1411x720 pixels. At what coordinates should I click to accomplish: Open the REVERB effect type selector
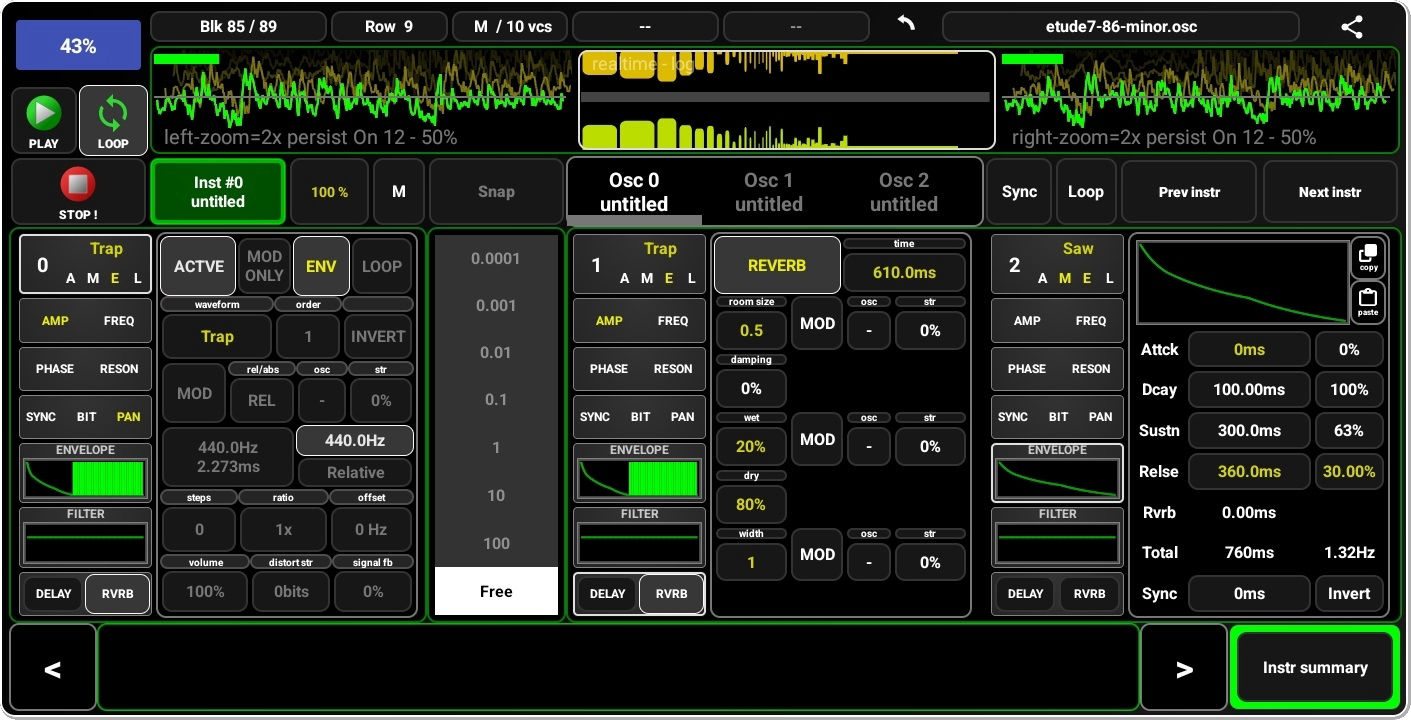[776, 266]
